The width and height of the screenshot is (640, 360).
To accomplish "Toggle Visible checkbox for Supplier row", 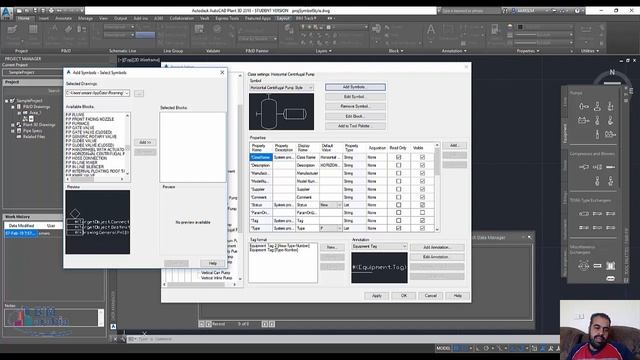I will (422, 189).
